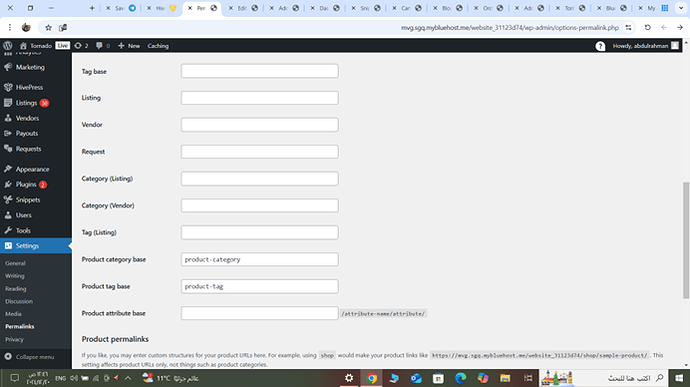Open the comments bubble icon
Screen dimensions: 690x387
point(103,46)
